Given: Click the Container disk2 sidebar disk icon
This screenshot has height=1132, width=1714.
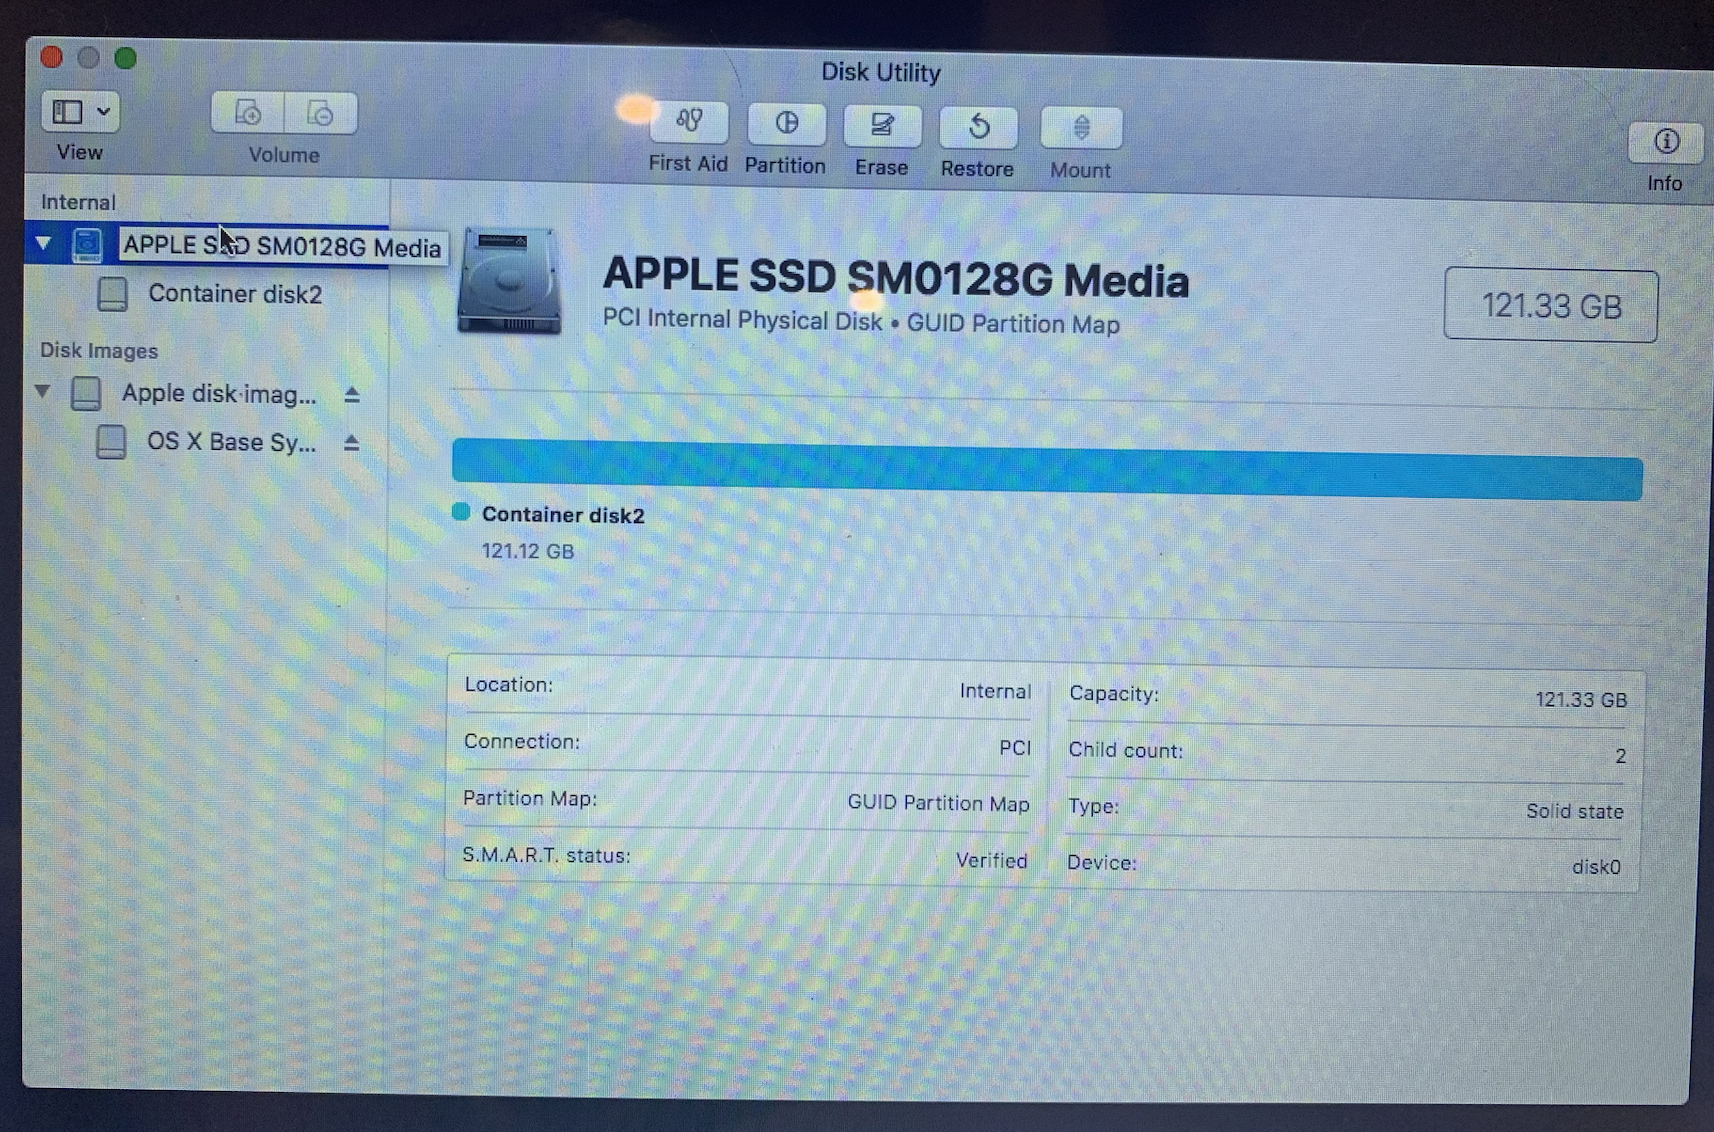Looking at the screenshot, I should point(112,294).
